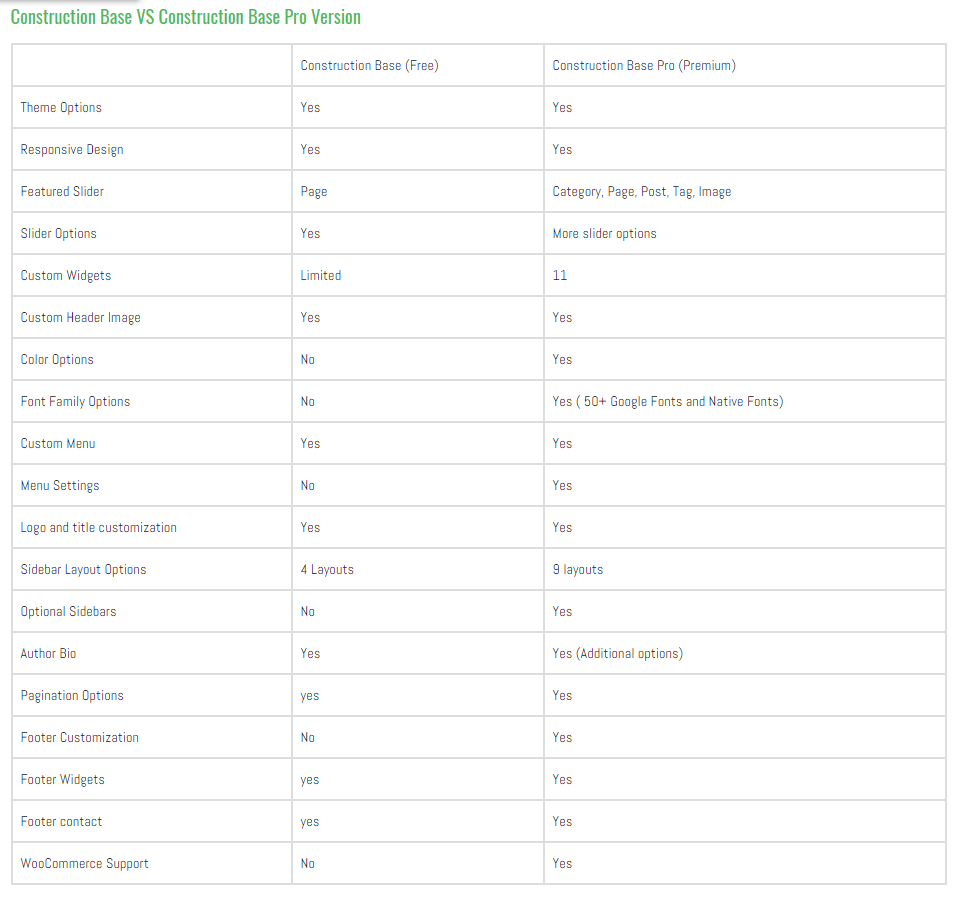Click the 'Color Options' row label
The image size is (959, 900).
(57, 360)
